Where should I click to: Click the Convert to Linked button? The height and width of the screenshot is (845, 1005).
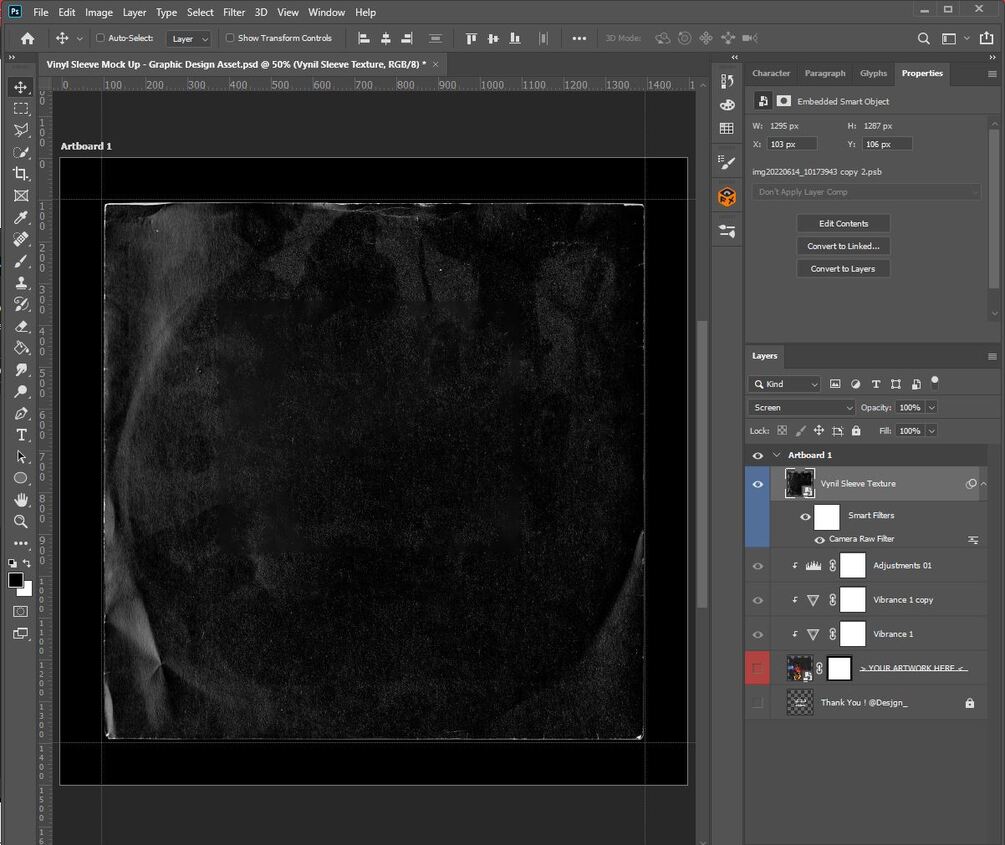pos(843,246)
